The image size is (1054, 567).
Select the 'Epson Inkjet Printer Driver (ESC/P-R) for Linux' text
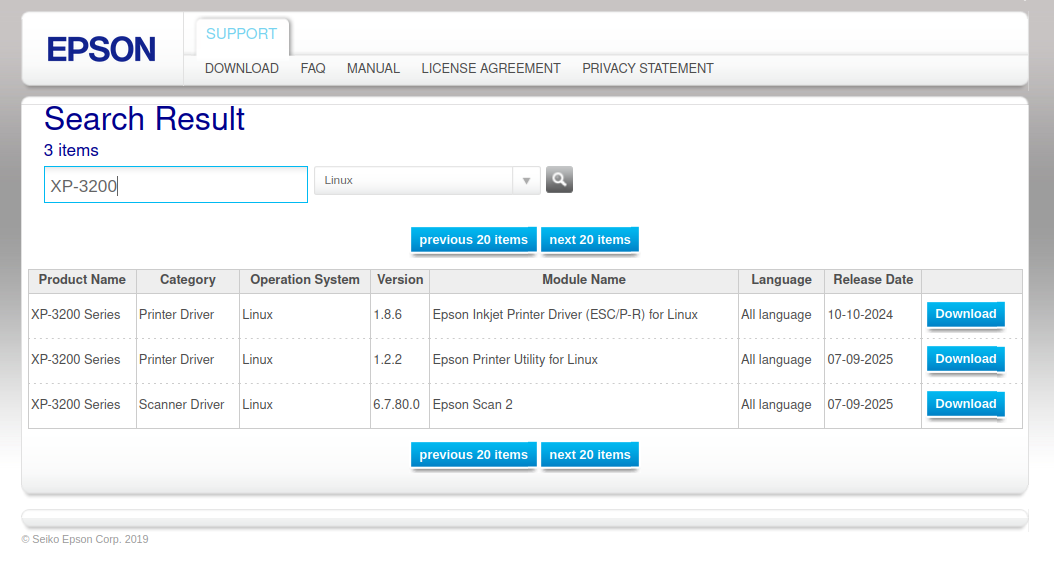click(x=565, y=314)
